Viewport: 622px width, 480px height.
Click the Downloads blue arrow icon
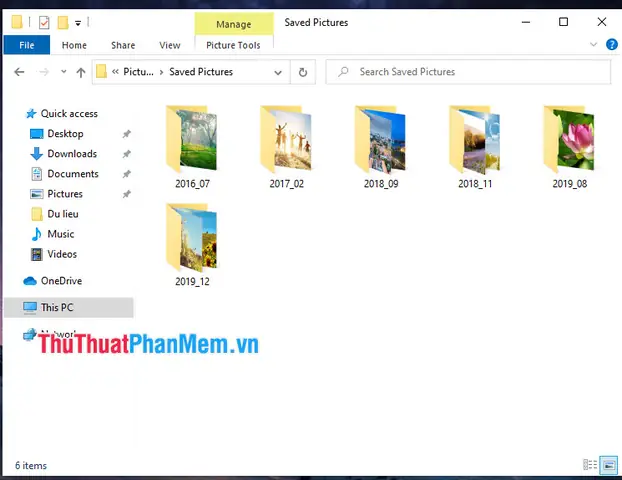36,154
